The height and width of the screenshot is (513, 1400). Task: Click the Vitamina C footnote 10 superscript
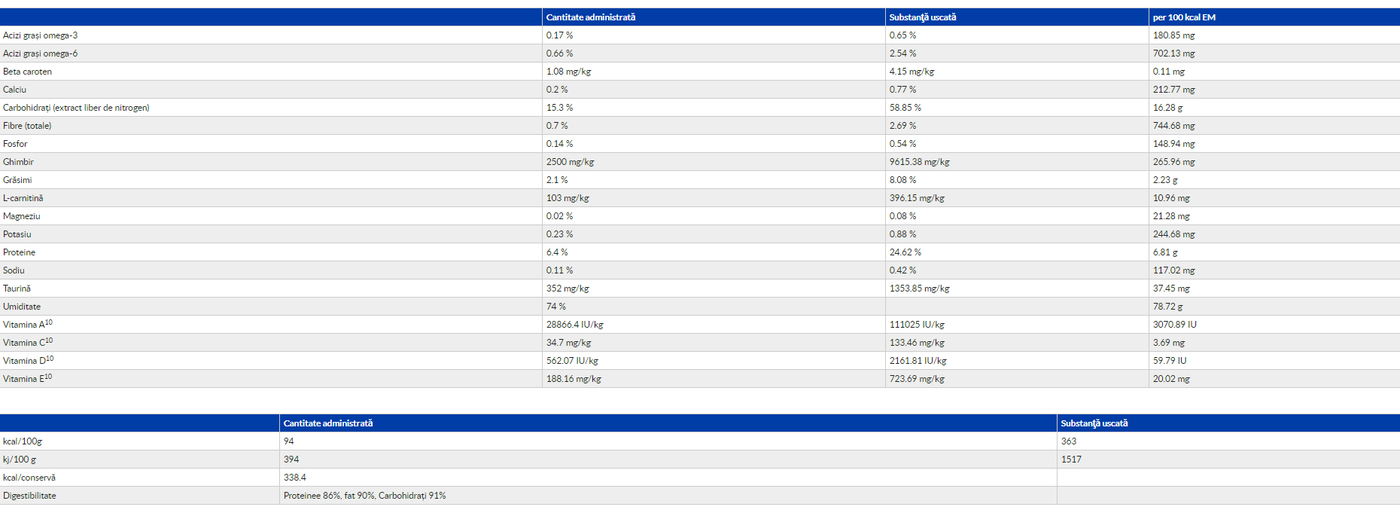[x=49, y=340]
